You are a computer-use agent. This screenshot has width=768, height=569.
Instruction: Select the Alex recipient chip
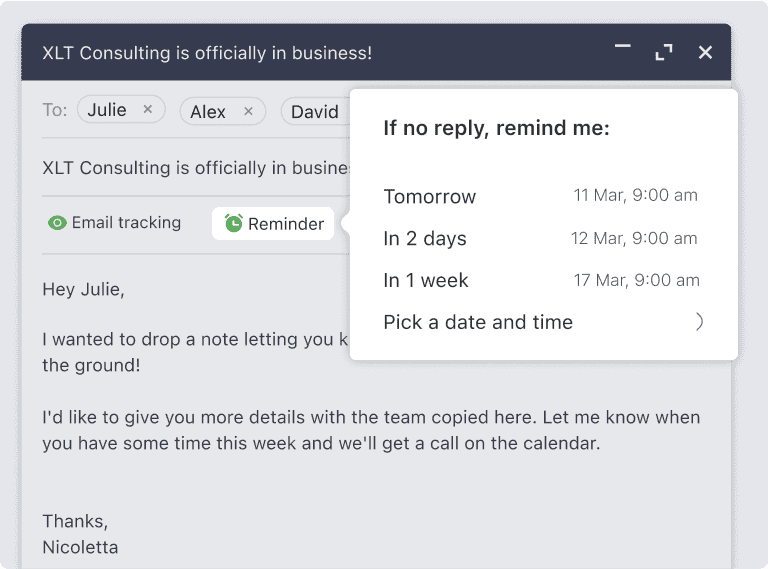tap(223, 111)
